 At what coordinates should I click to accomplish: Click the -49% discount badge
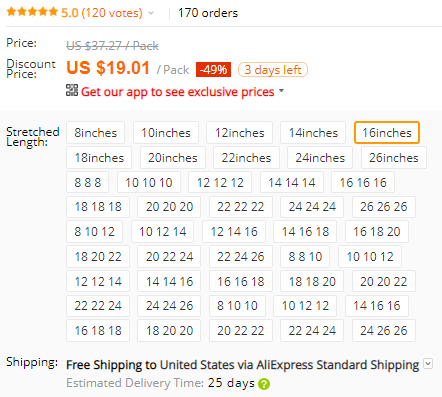coord(213,70)
